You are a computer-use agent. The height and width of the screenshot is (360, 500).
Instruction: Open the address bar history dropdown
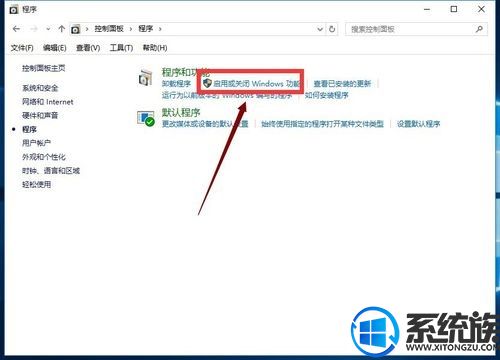(x=320, y=29)
